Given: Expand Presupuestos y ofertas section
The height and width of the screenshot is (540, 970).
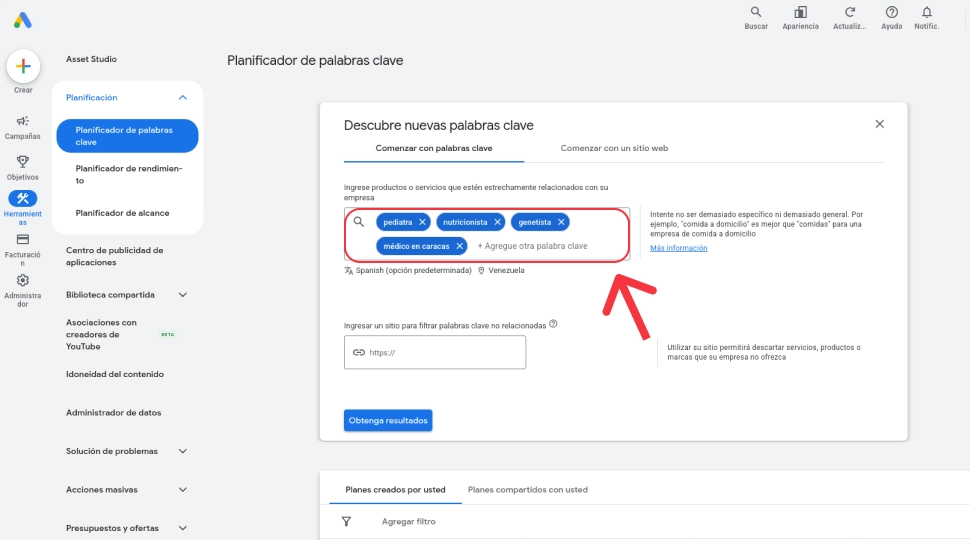Looking at the screenshot, I should coord(182,528).
